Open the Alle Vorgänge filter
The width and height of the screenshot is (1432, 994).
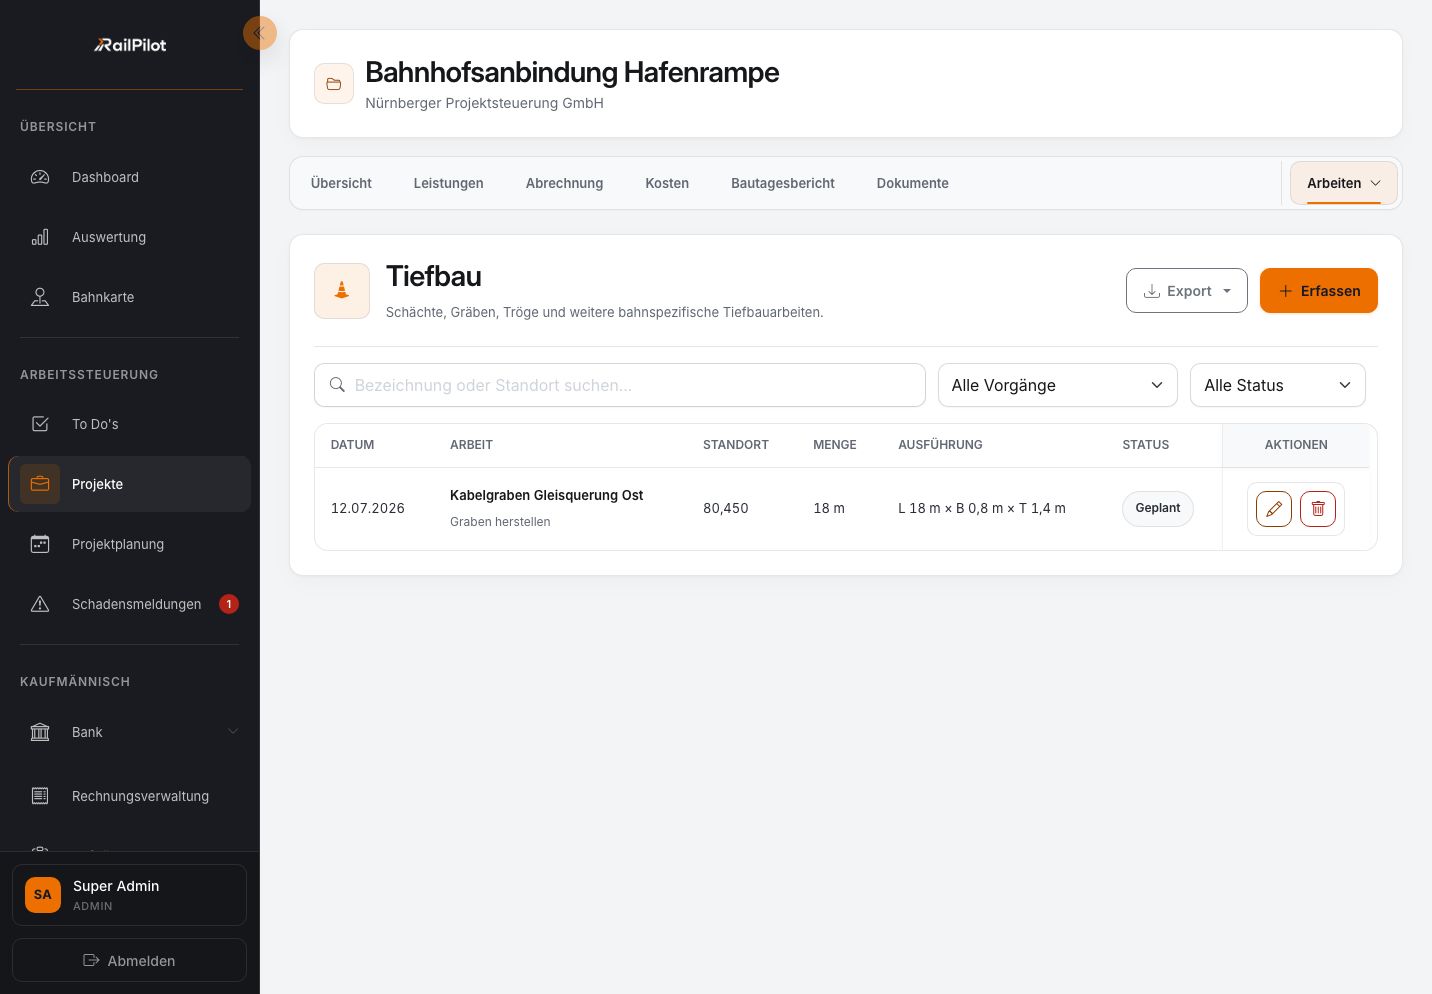point(1058,385)
